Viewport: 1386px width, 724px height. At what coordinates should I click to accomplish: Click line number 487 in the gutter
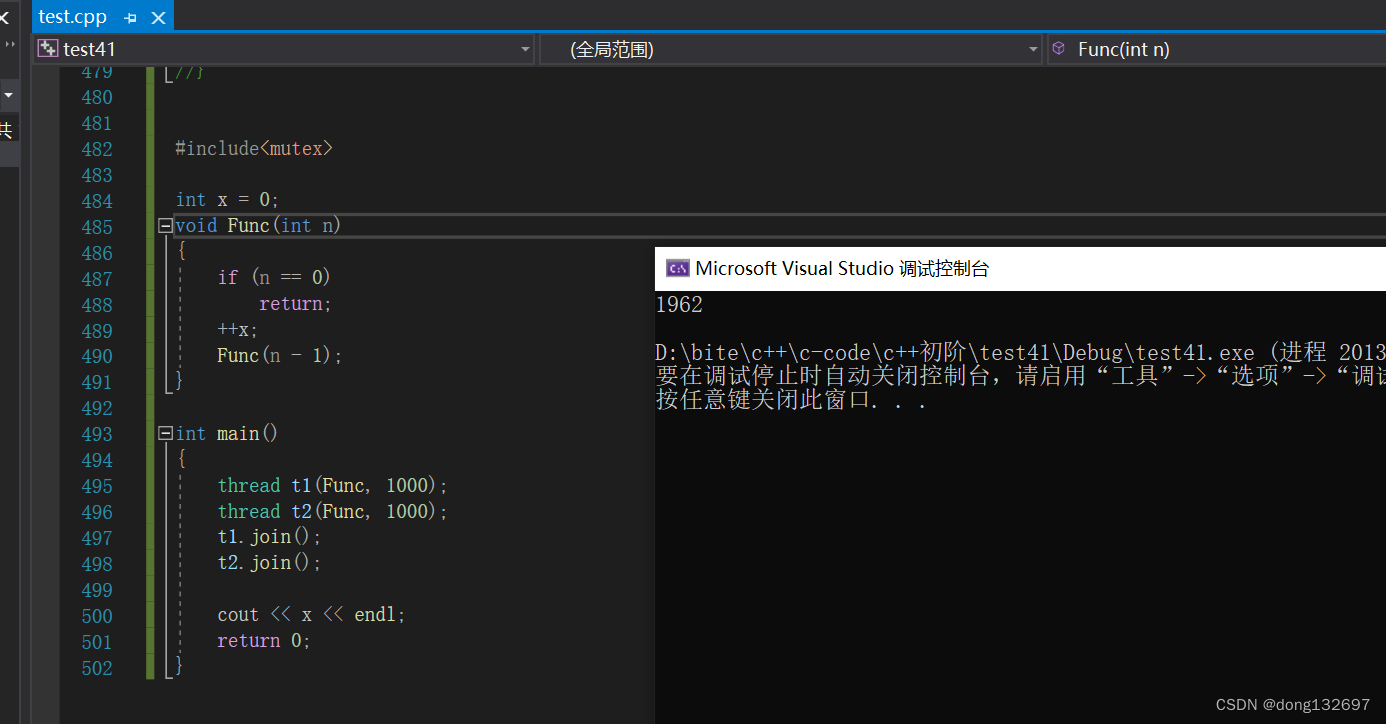point(97,280)
